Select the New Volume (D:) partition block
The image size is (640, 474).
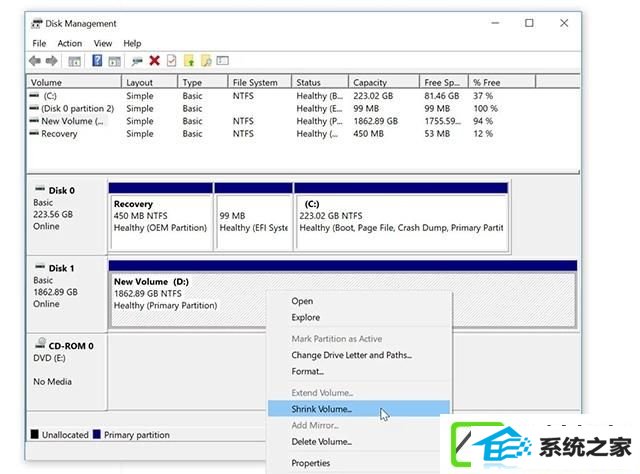click(343, 294)
